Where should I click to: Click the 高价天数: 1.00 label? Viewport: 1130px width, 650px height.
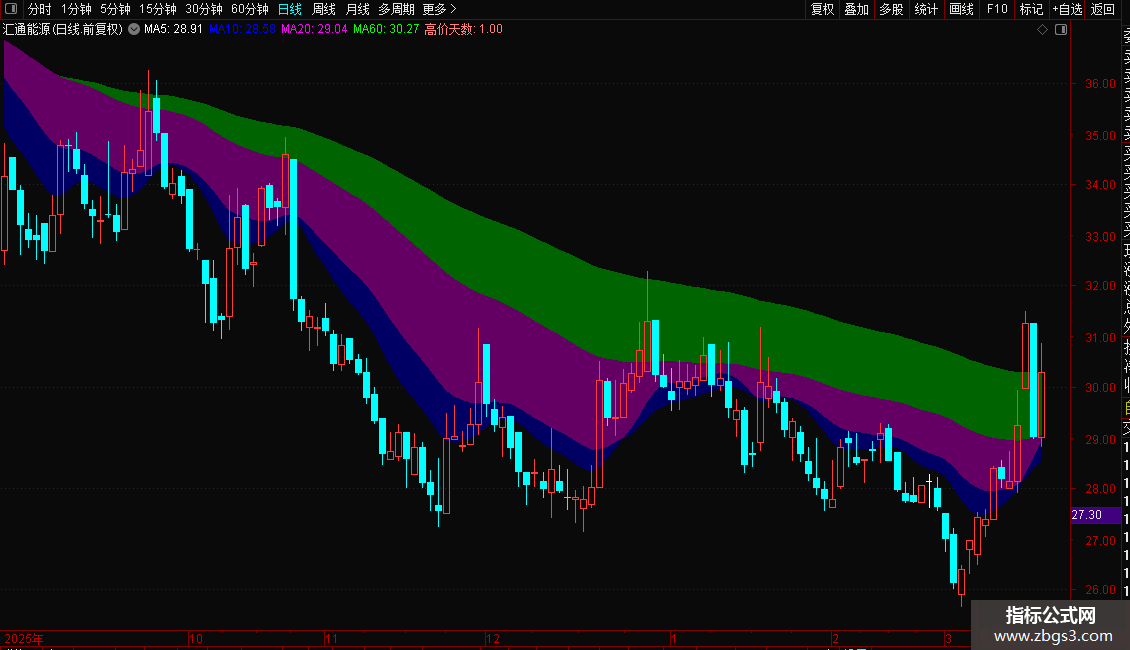[463, 30]
